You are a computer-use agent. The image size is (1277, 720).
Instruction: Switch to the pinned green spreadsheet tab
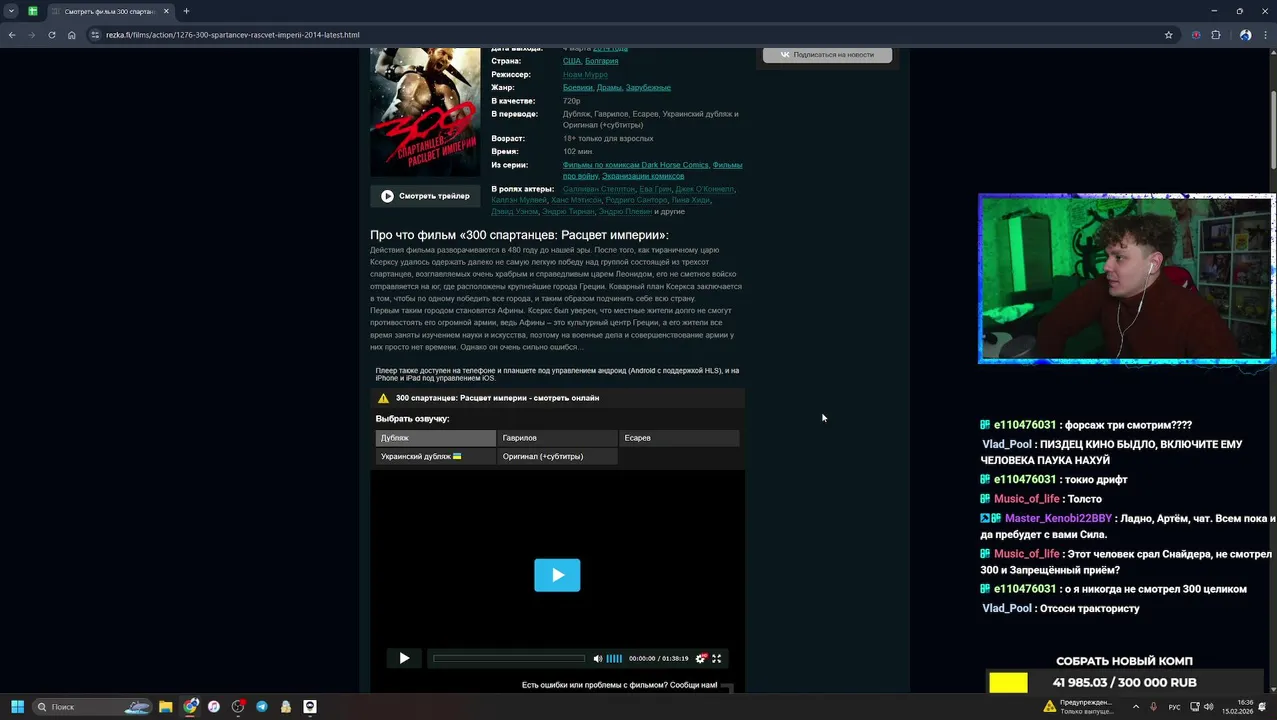click(x=33, y=11)
